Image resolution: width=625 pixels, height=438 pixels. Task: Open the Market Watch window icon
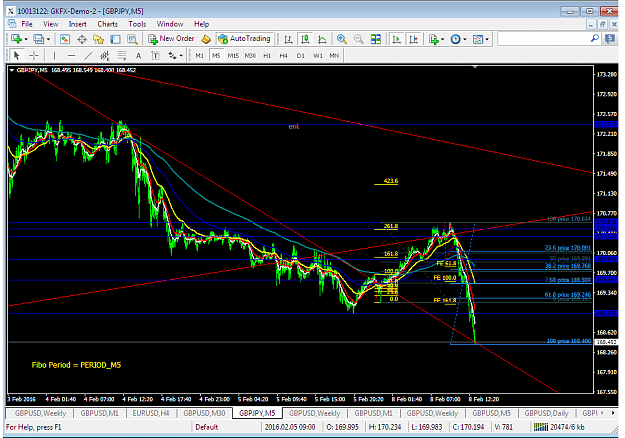tap(65, 39)
